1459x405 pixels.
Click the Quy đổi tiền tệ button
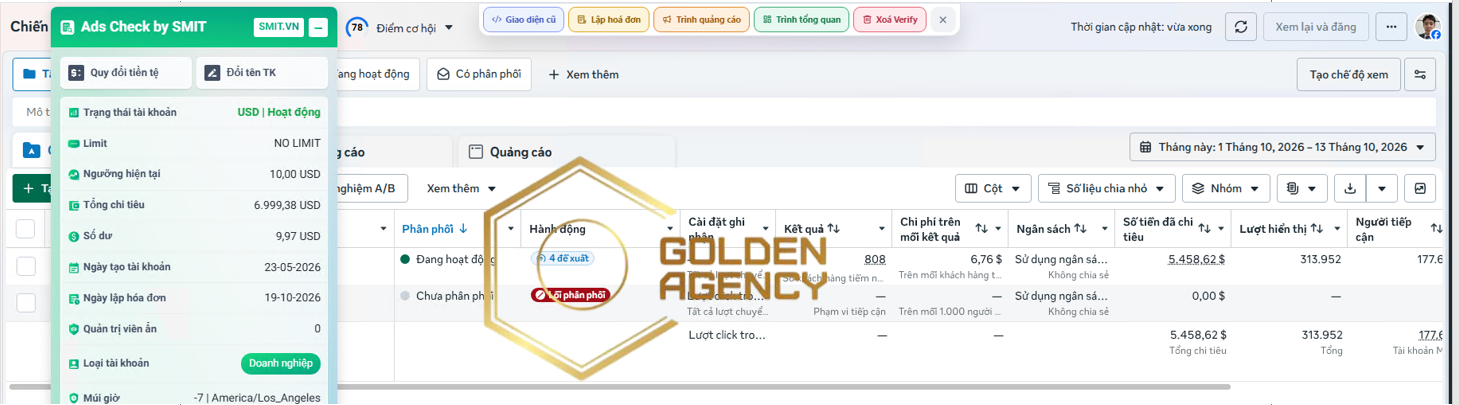[x=125, y=73]
